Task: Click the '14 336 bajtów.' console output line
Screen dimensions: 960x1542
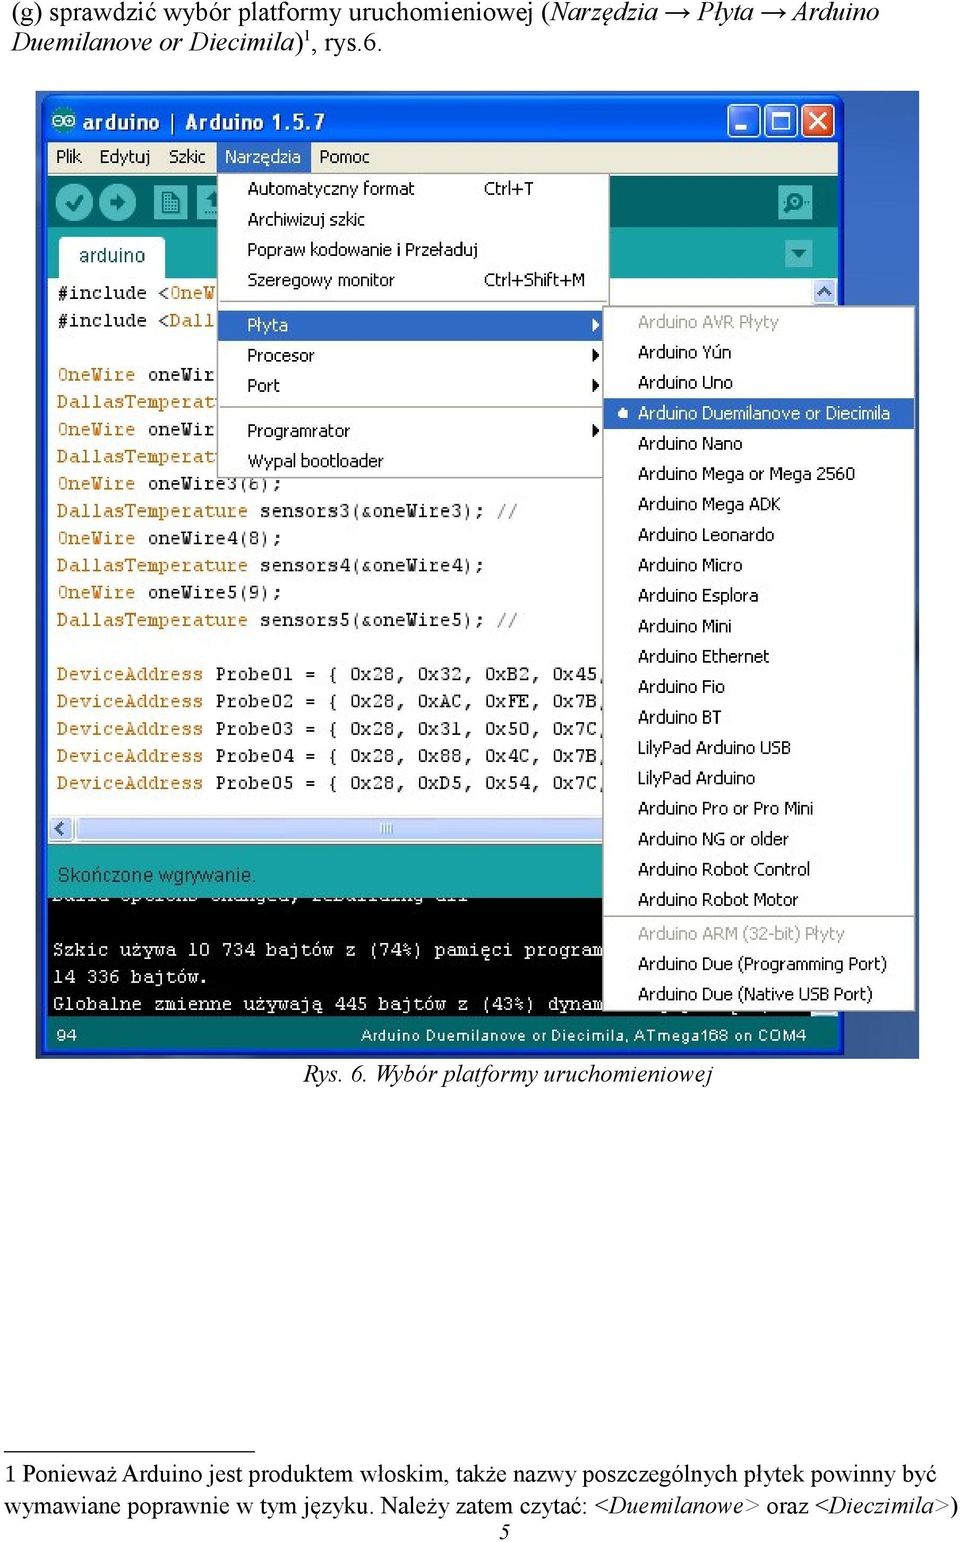Action: point(129,976)
